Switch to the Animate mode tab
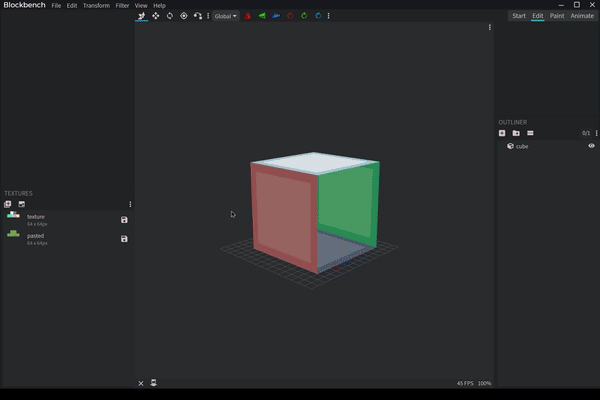The height and width of the screenshot is (400, 600). click(x=582, y=16)
